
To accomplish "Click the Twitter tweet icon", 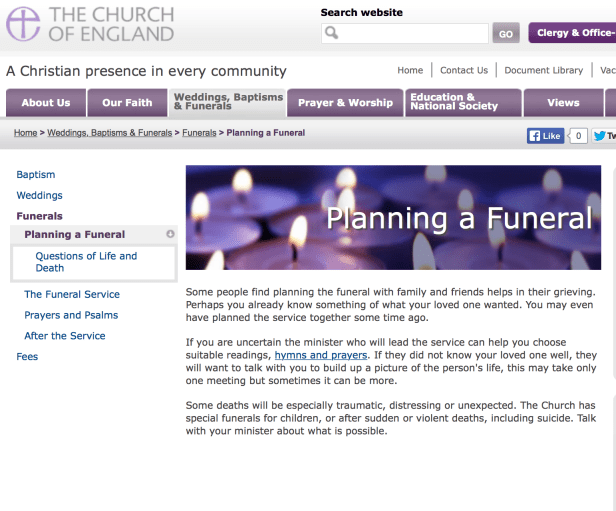I will pos(602,136).
